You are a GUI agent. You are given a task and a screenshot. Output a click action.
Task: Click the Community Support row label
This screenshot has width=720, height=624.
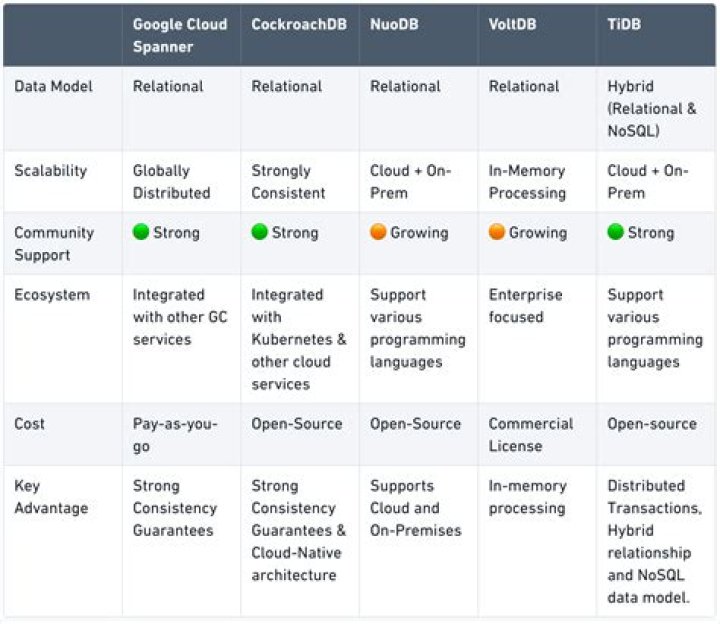[54, 244]
